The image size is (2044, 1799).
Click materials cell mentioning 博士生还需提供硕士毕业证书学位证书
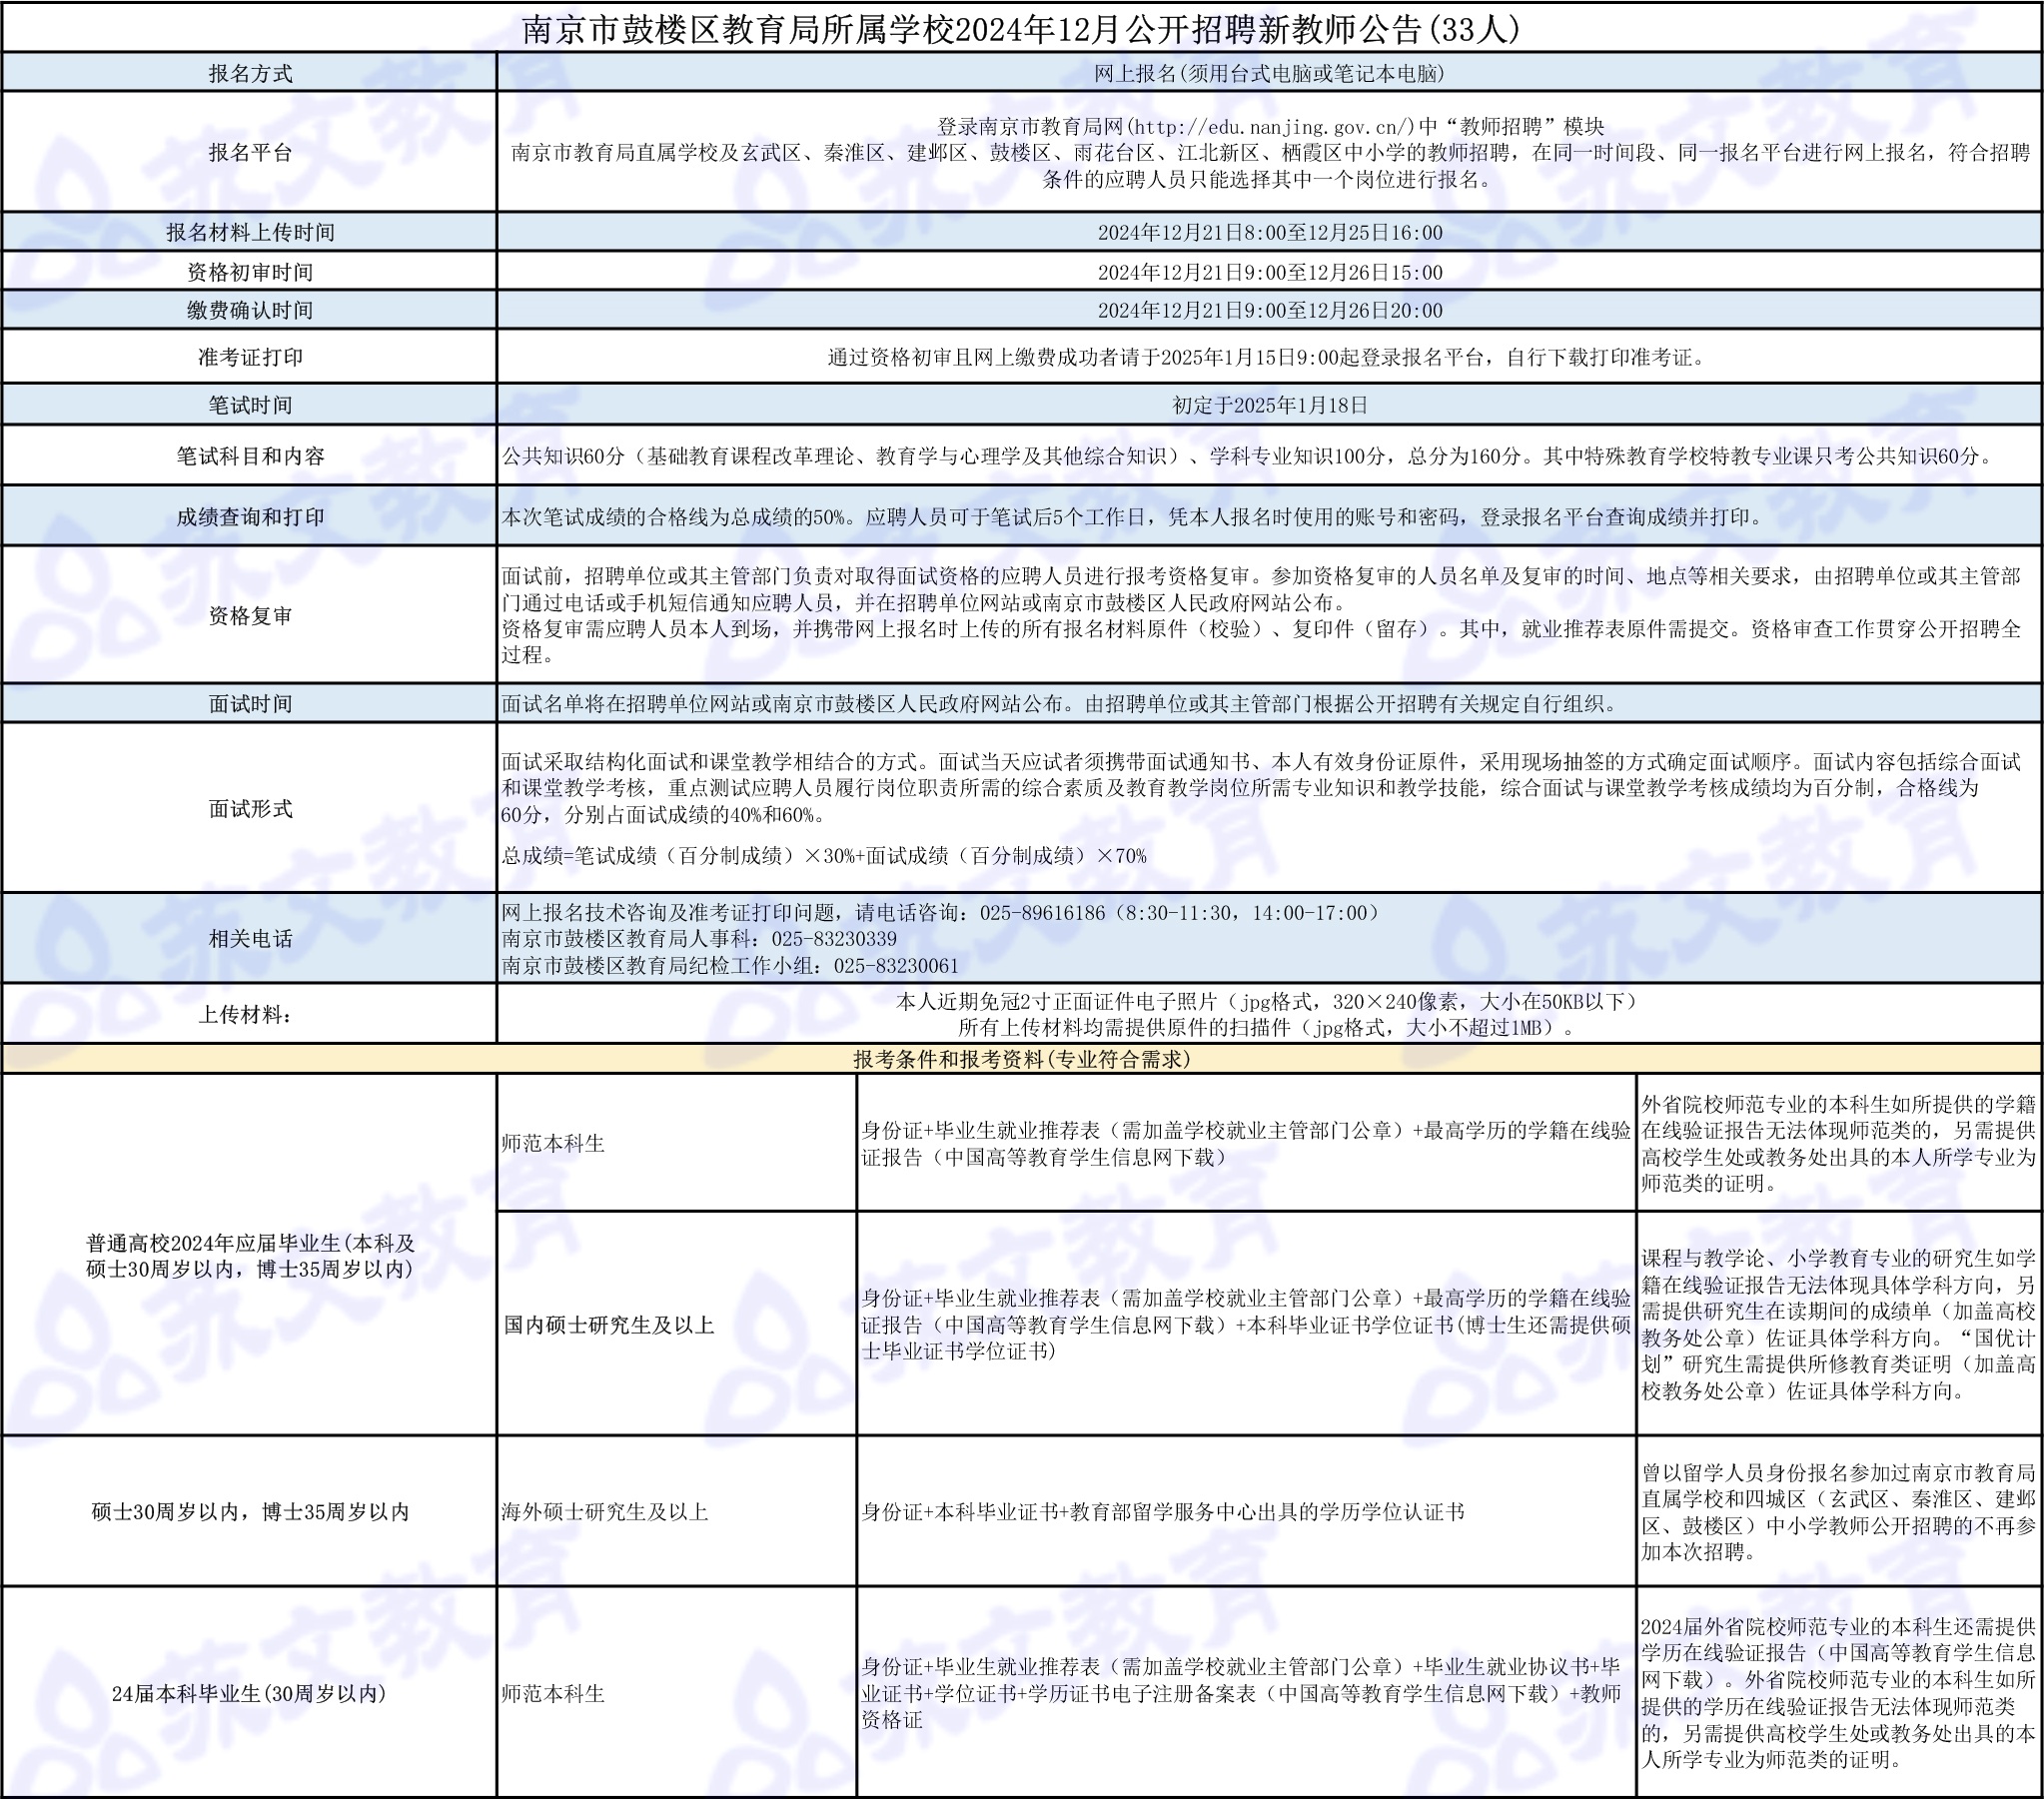point(1246,1324)
